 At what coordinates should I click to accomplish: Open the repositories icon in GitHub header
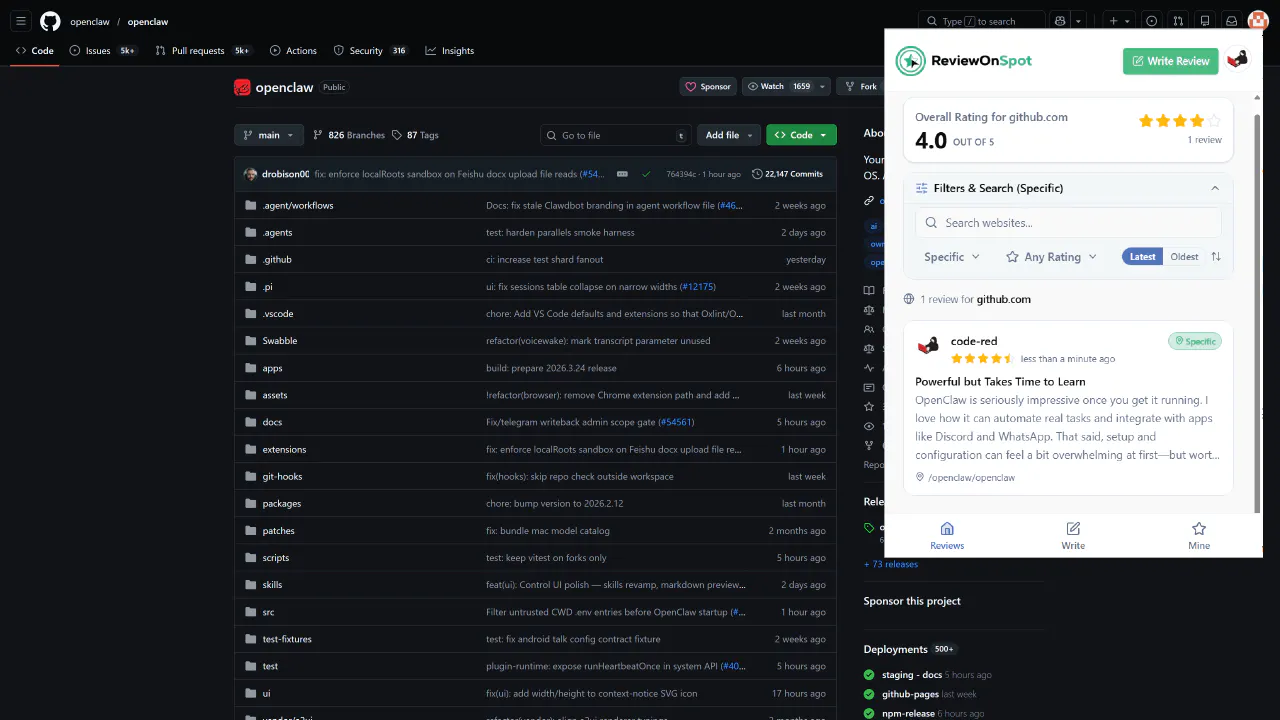click(1205, 21)
